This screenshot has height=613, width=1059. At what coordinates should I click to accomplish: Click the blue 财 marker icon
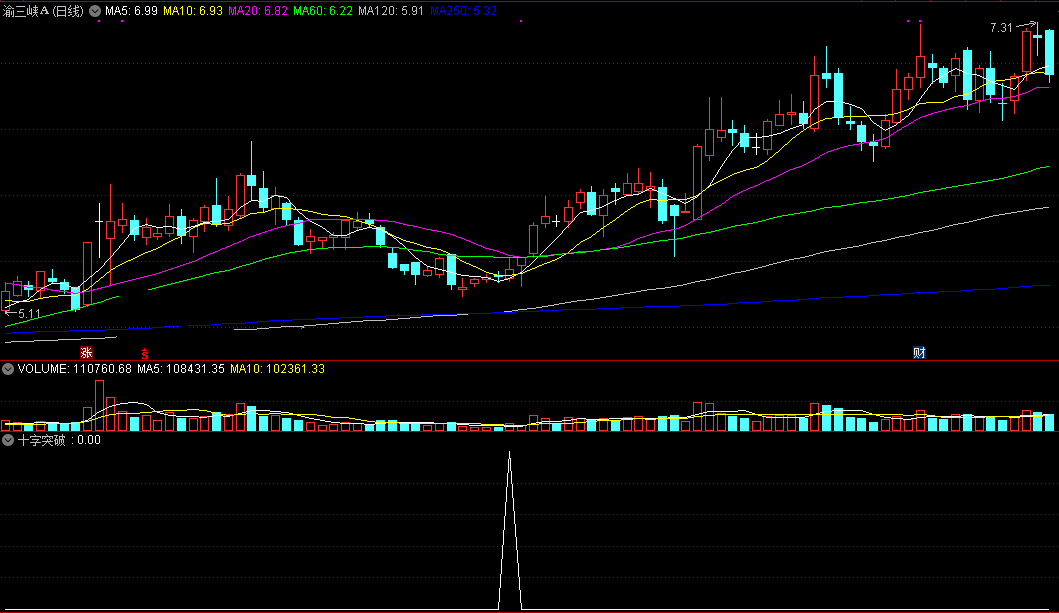click(x=919, y=352)
